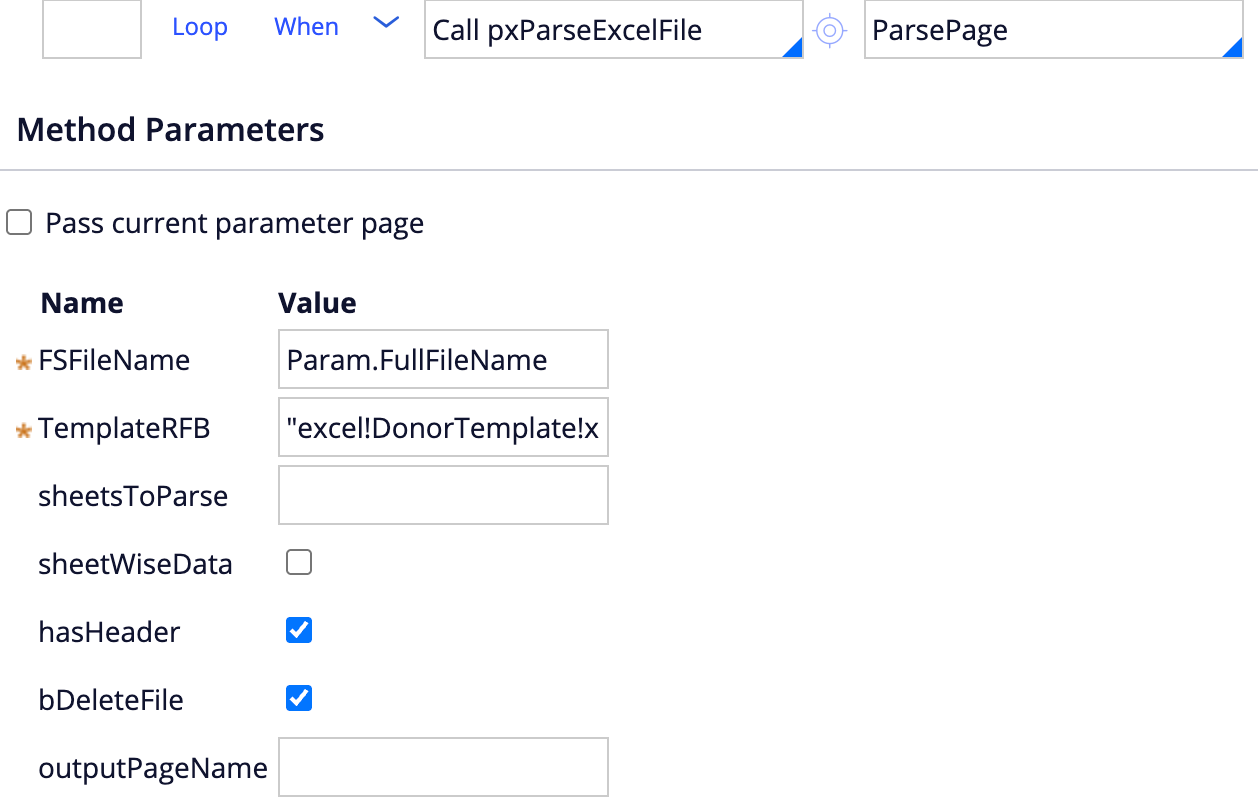Click into the sheetsToParse value field
1258x800 pixels.
(443, 495)
